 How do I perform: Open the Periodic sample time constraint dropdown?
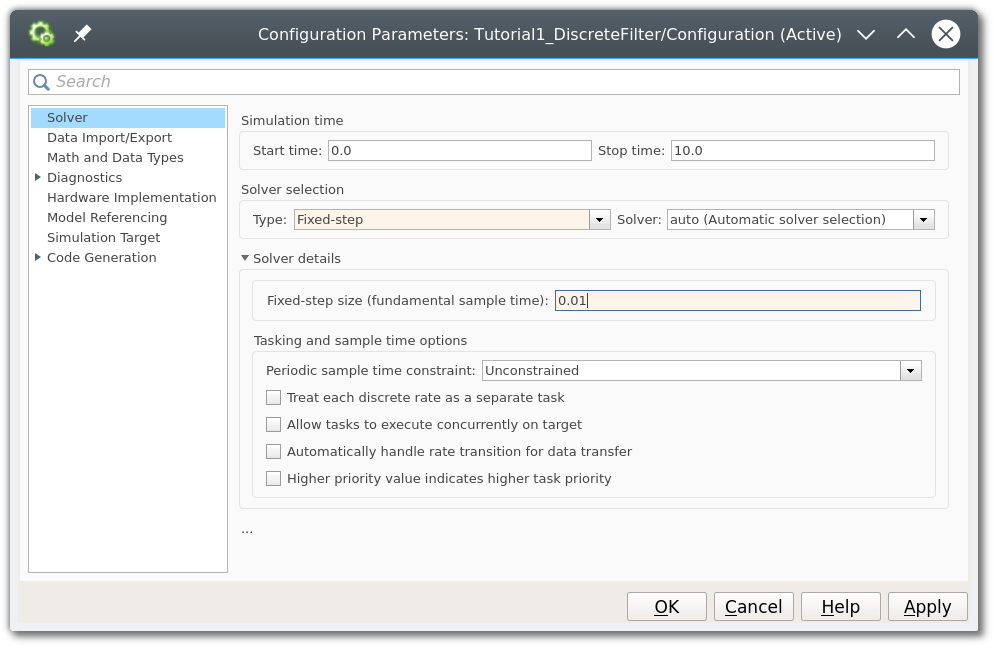(x=910, y=370)
